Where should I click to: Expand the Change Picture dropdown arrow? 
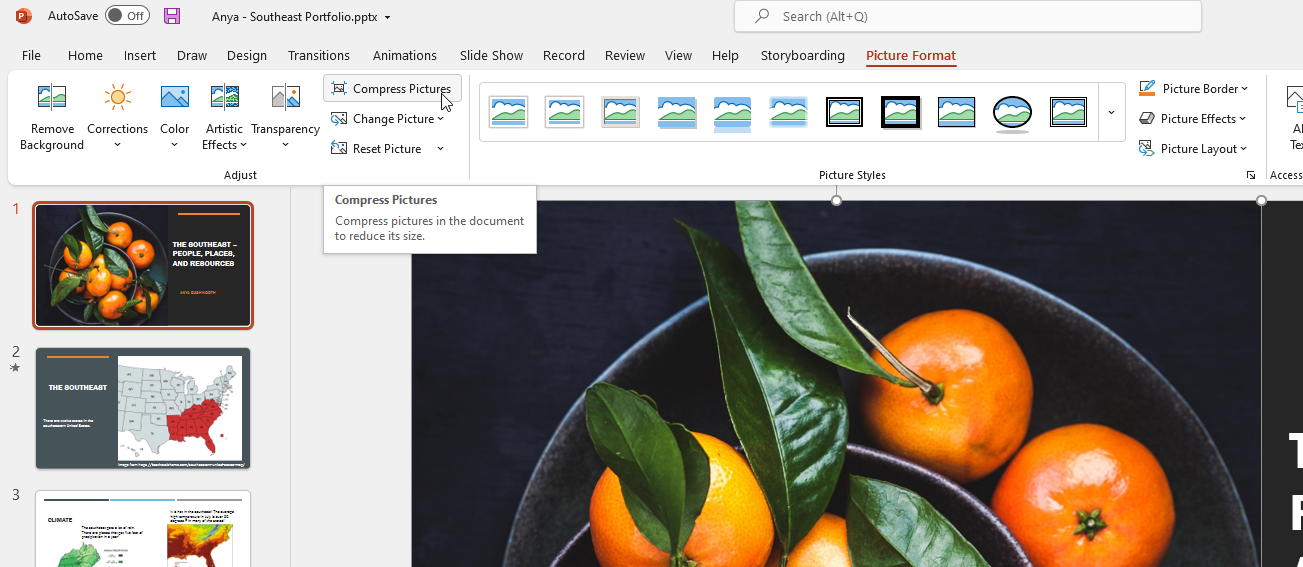click(x=440, y=119)
